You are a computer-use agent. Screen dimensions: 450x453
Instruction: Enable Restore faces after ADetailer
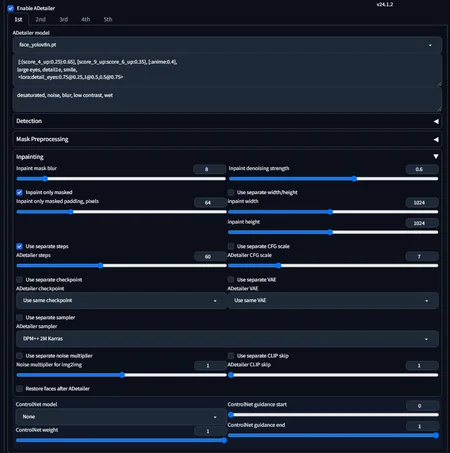pyautogui.click(x=19, y=389)
